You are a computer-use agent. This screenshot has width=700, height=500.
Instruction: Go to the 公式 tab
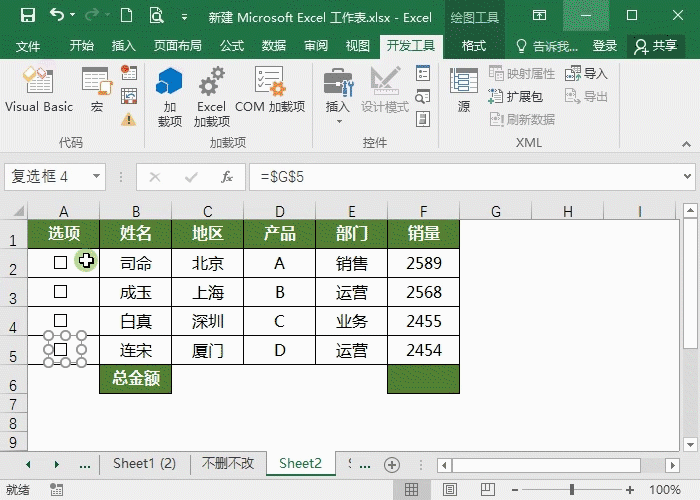point(232,46)
